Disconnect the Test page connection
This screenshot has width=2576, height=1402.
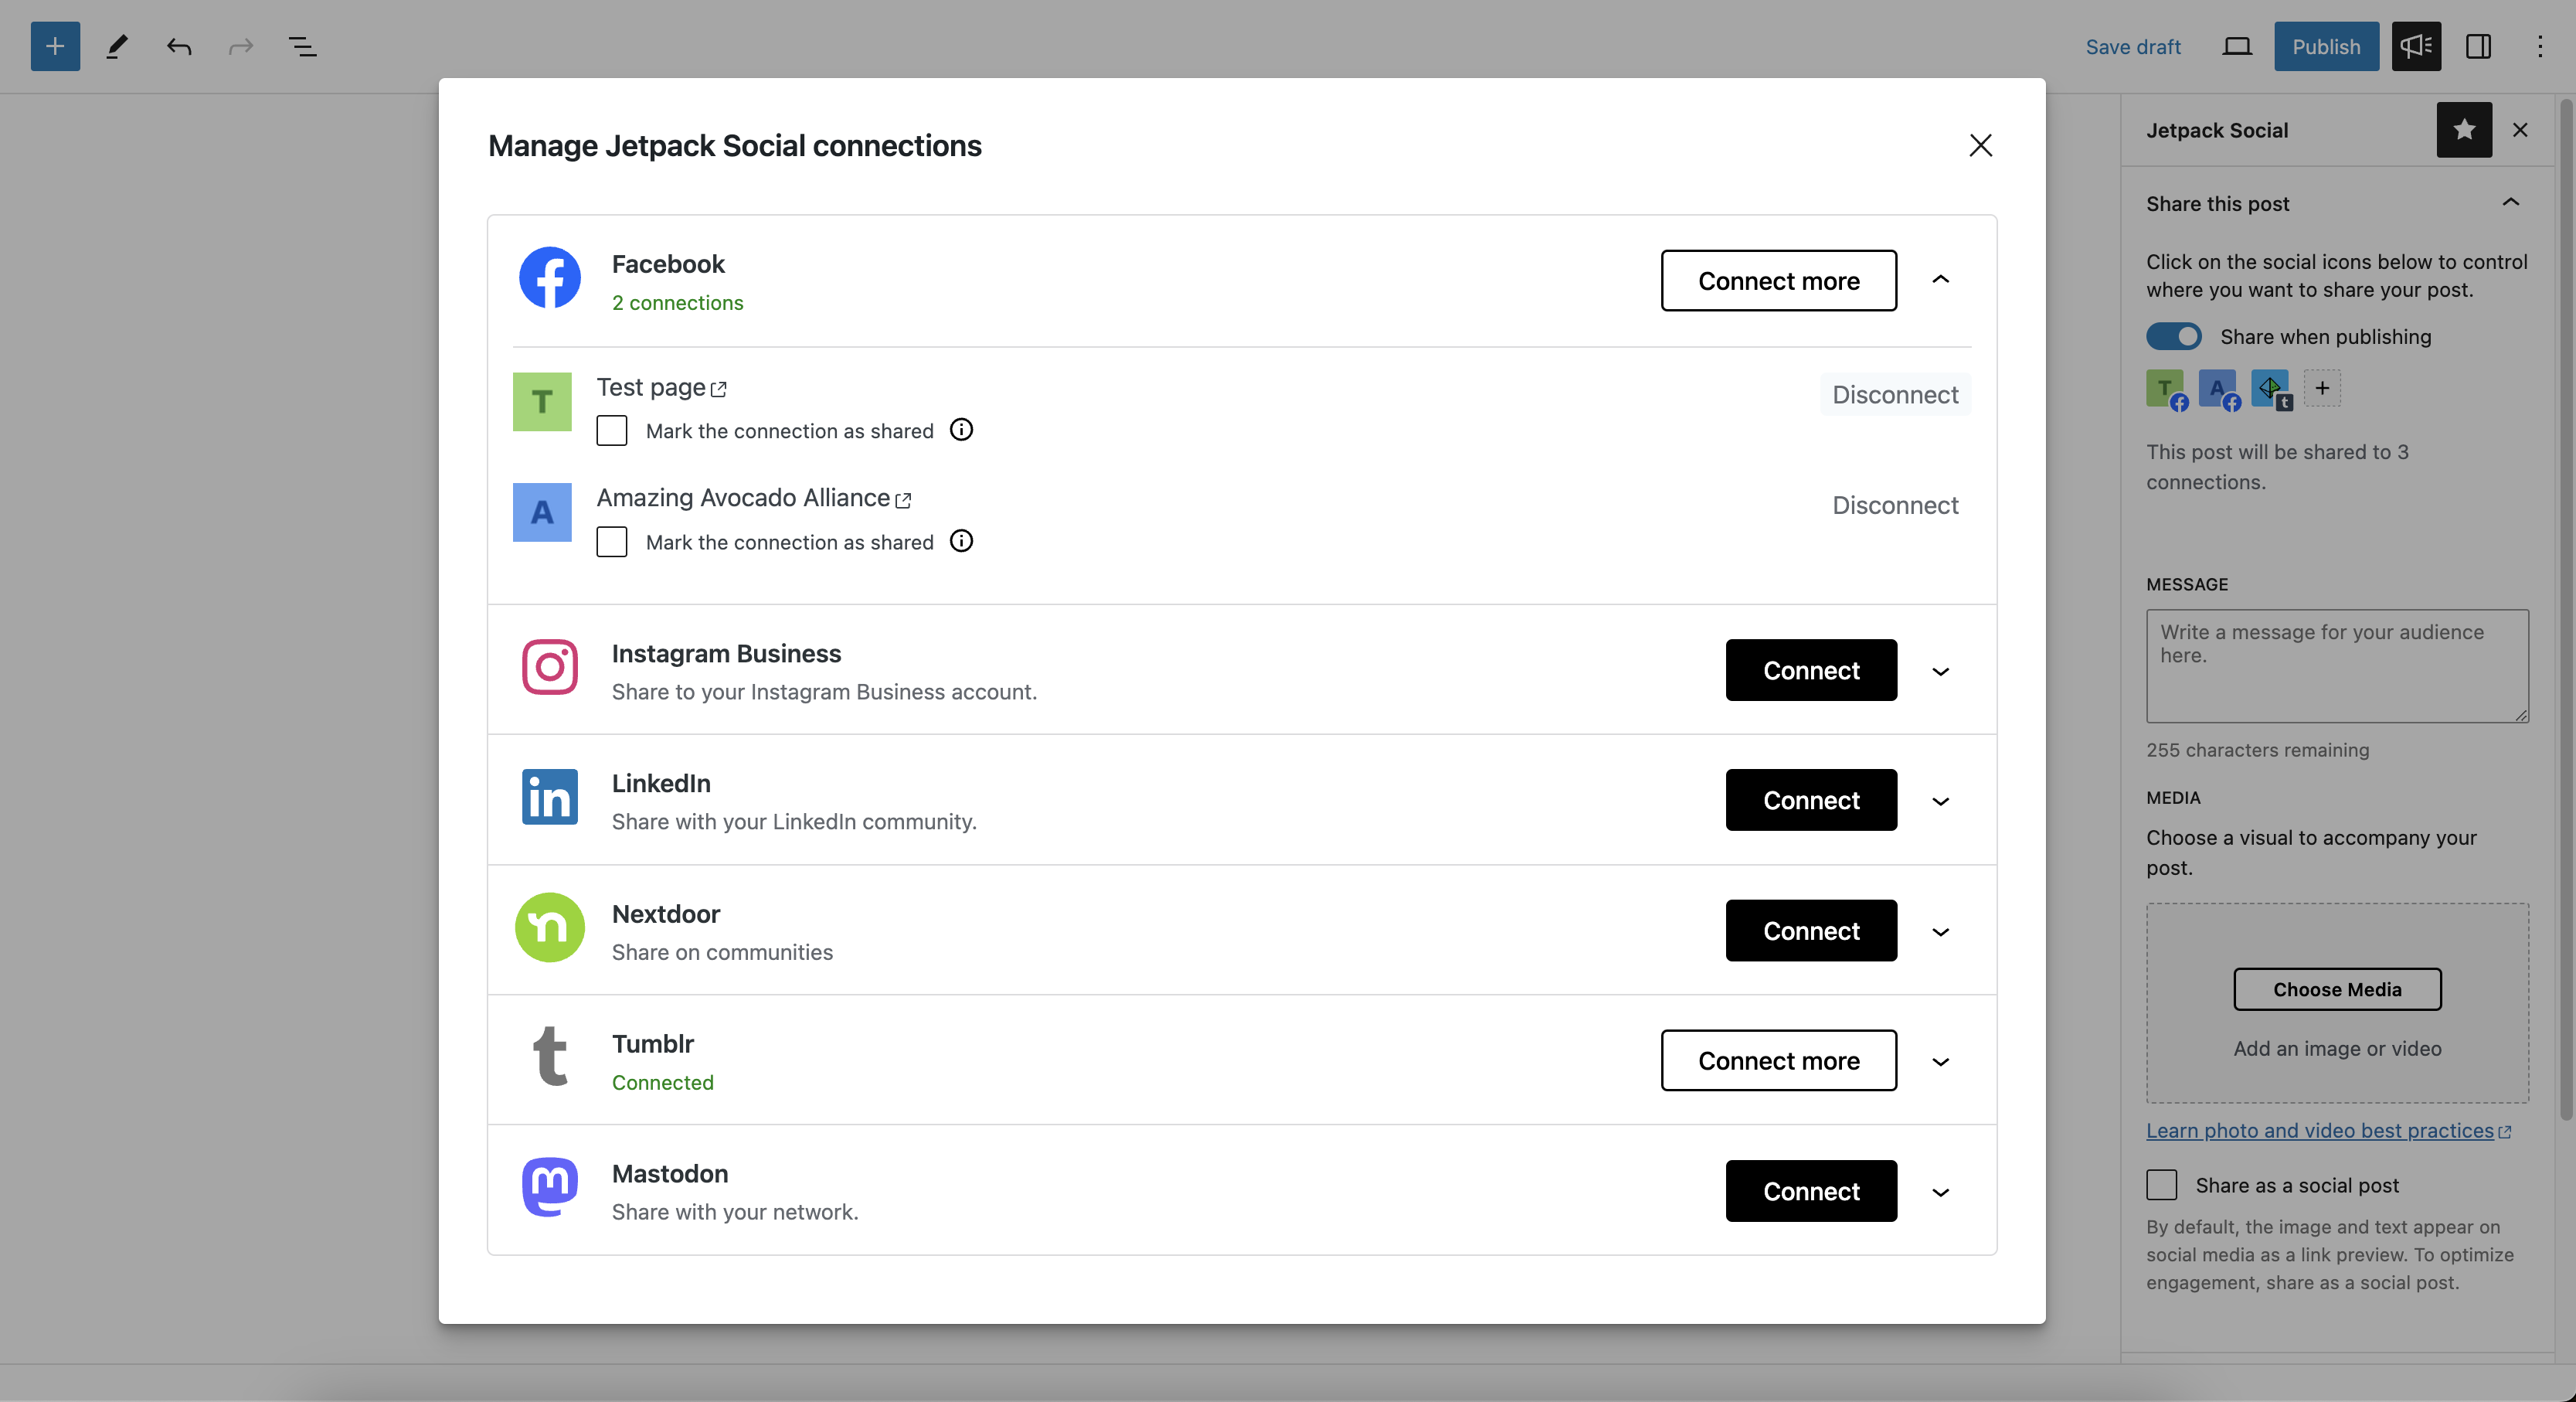coord(1895,394)
